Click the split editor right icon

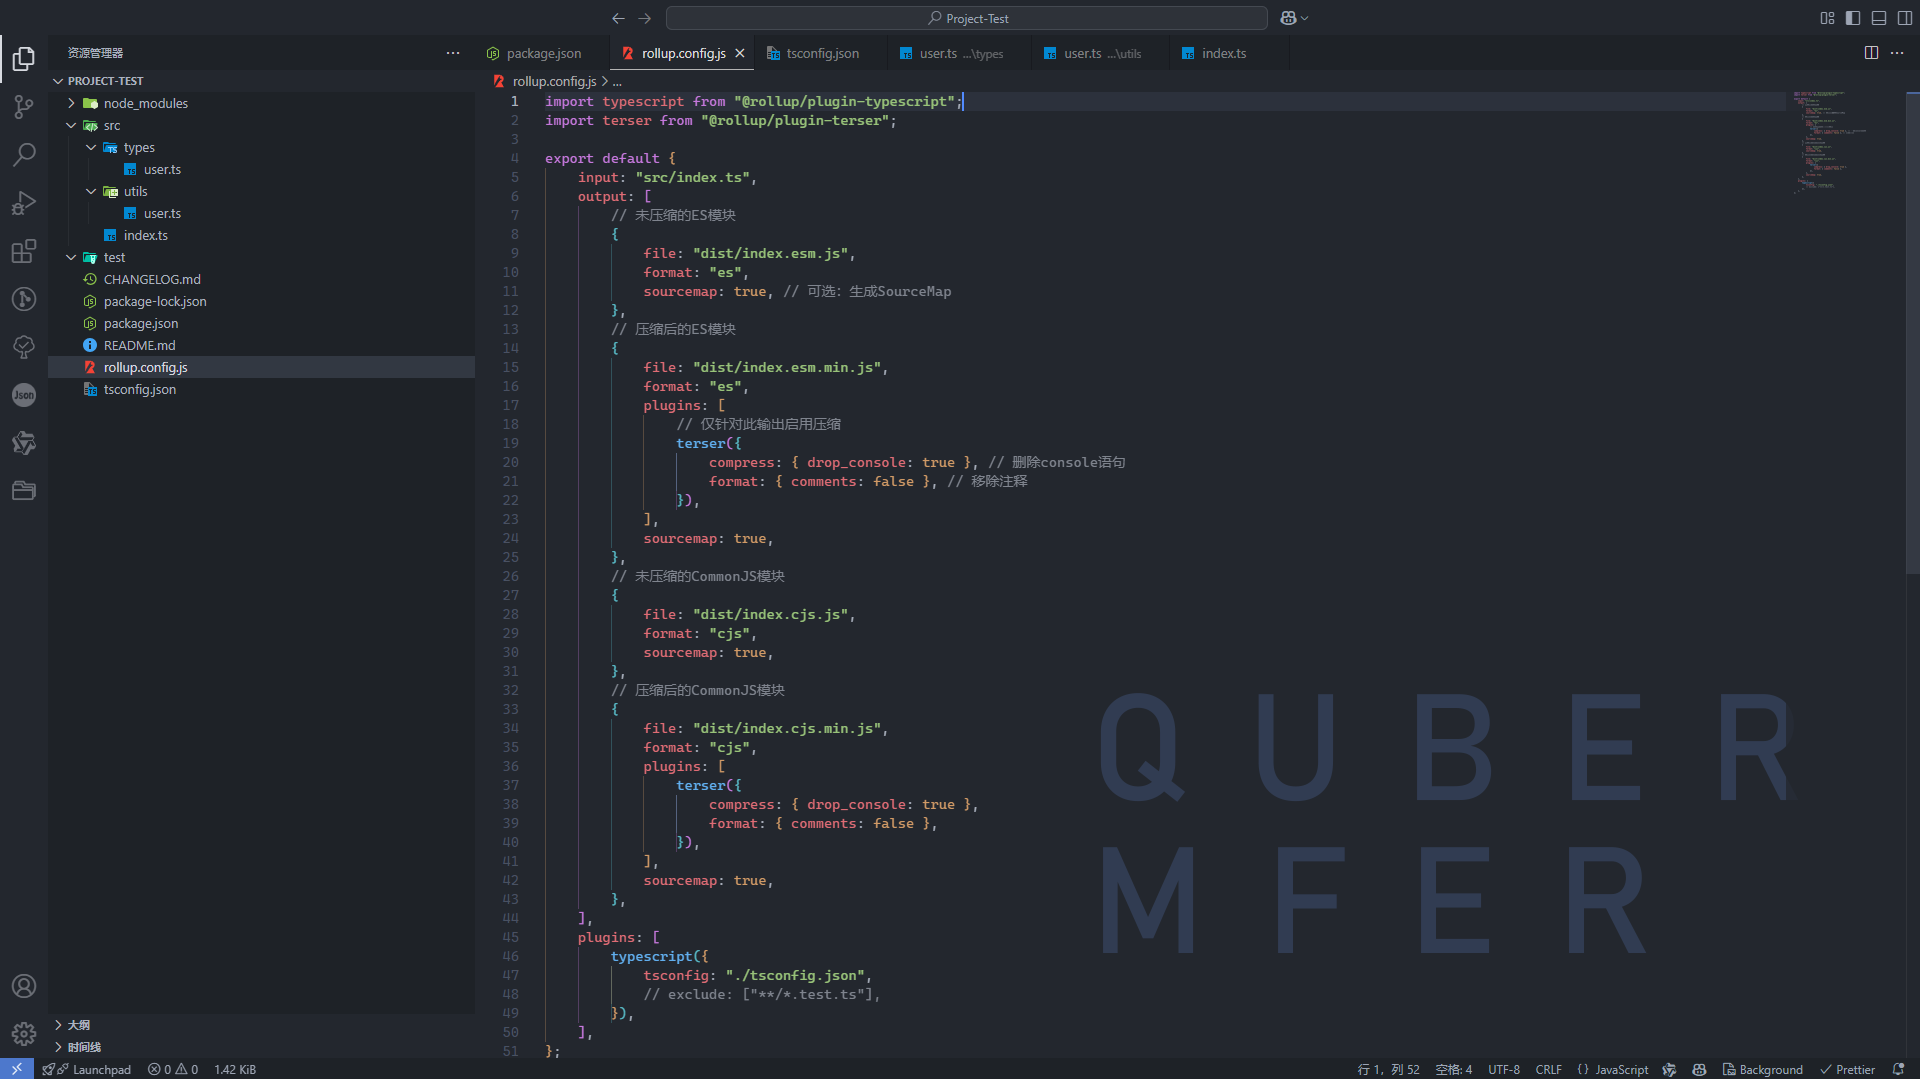[x=1871, y=53]
